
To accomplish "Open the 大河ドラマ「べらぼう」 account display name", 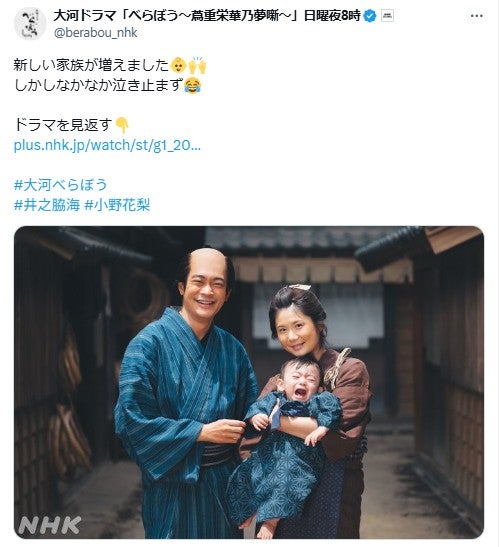I will click(x=207, y=16).
